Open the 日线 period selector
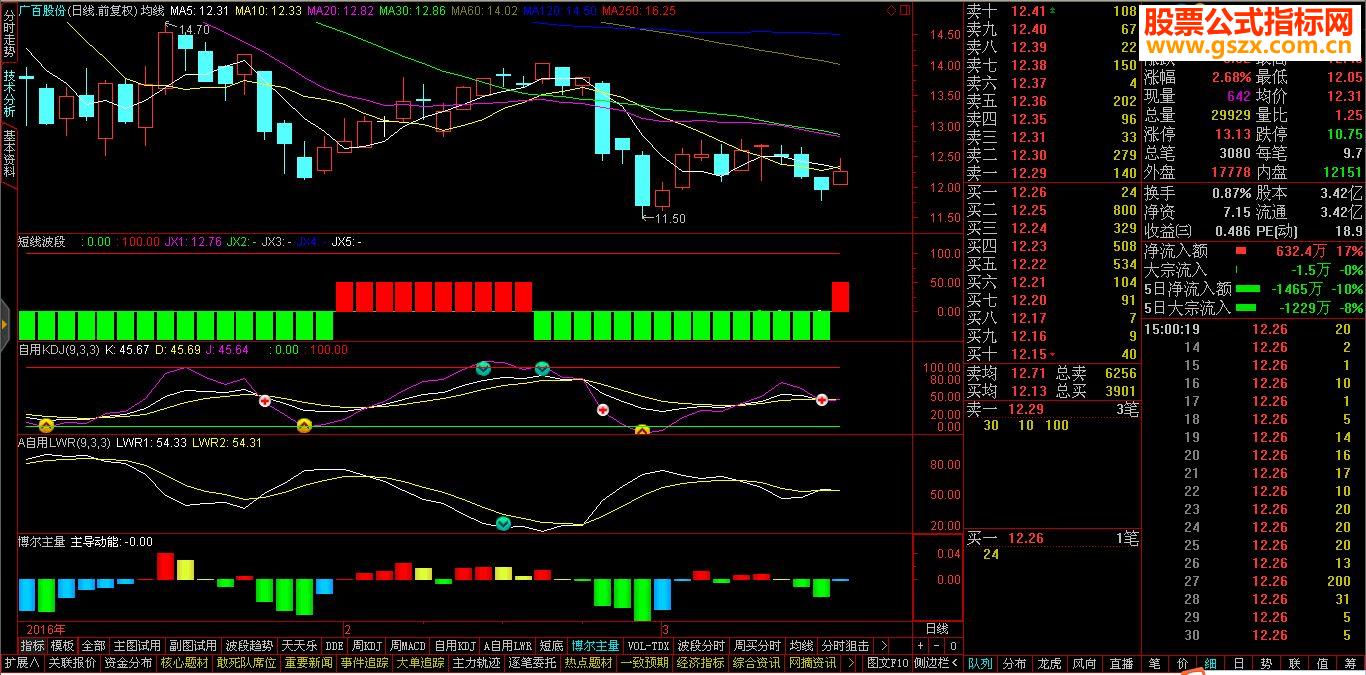This screenshot has width=1366, height=675. tap(937, 629)
